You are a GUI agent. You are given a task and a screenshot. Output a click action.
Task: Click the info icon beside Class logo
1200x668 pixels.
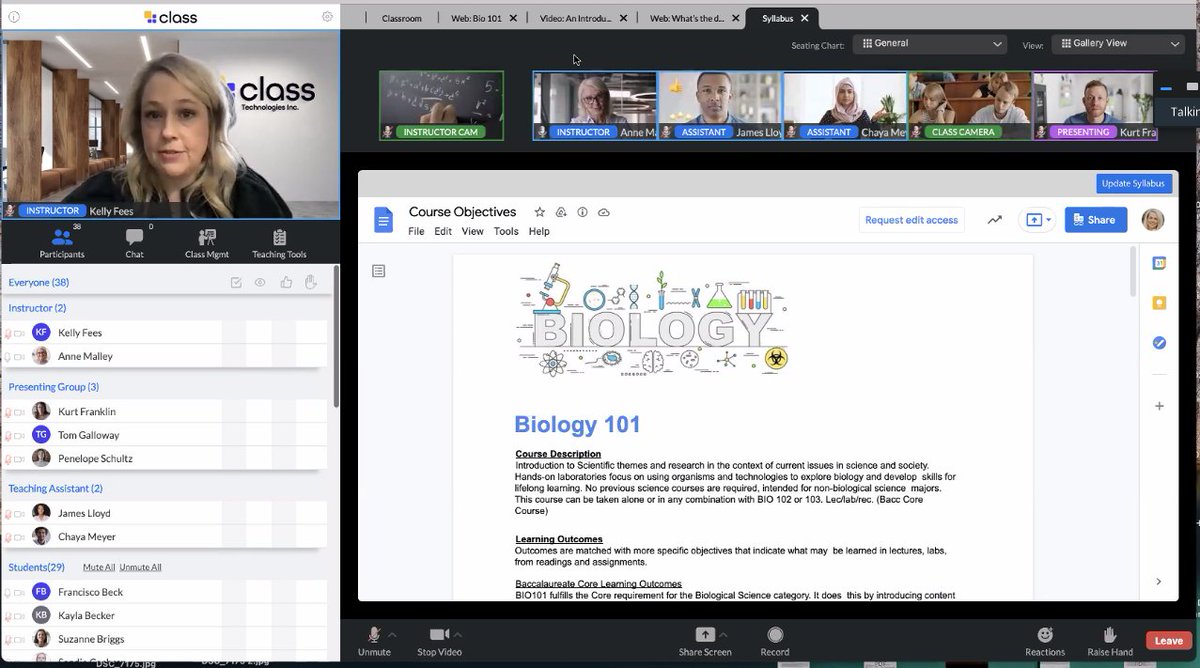(x=14, y=17)
